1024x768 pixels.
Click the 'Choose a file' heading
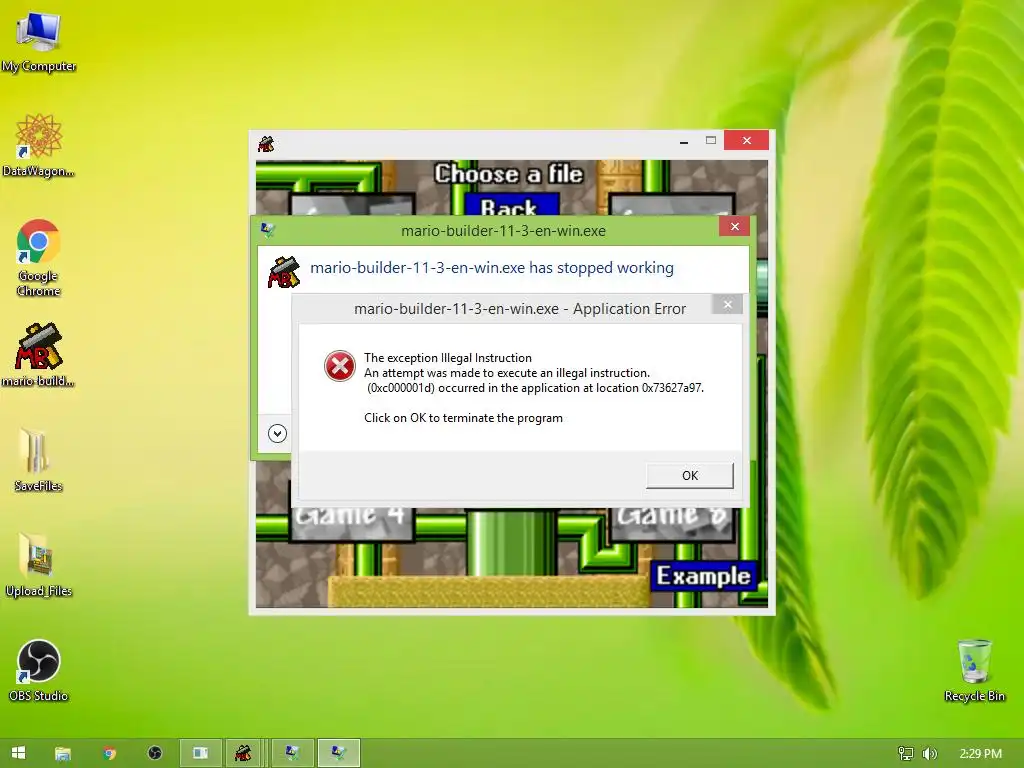[x=509, y=174]
